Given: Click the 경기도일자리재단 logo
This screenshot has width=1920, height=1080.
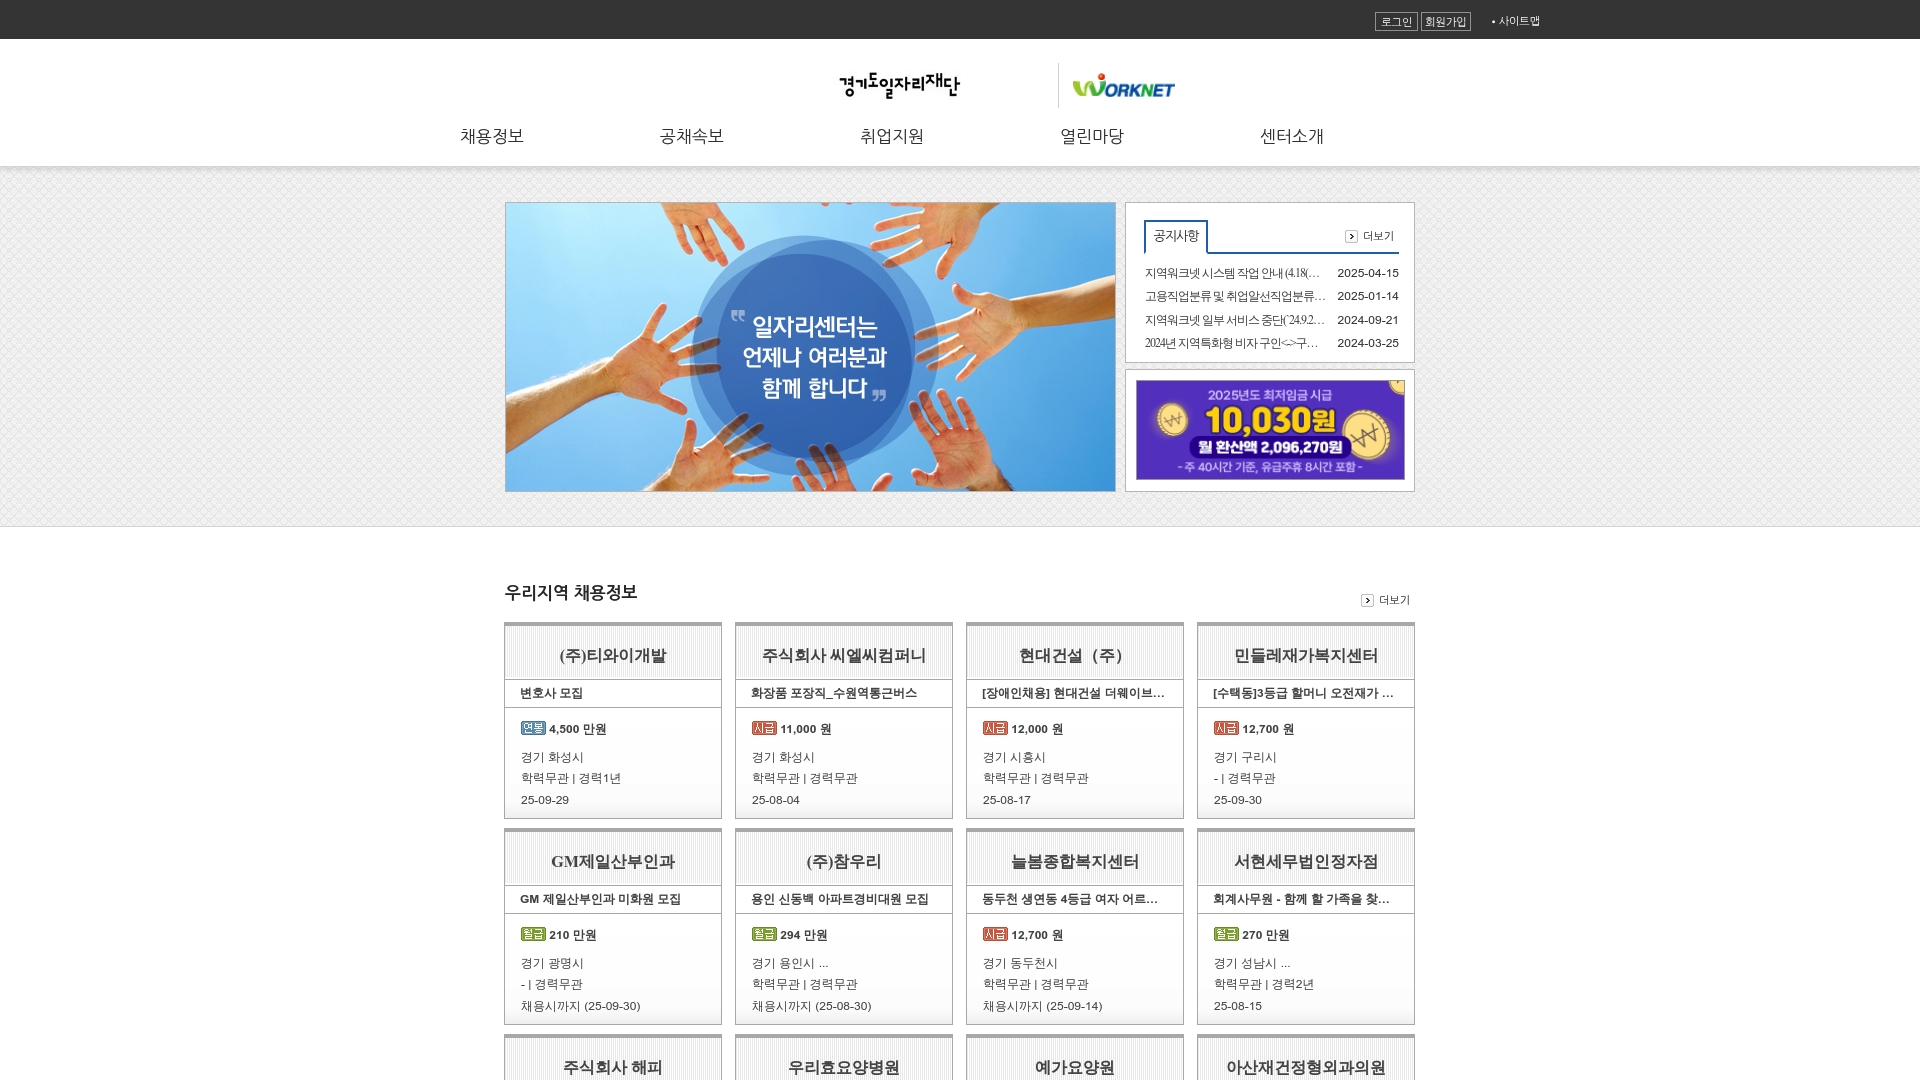Looking at the screenshot, I should point(899,85).
